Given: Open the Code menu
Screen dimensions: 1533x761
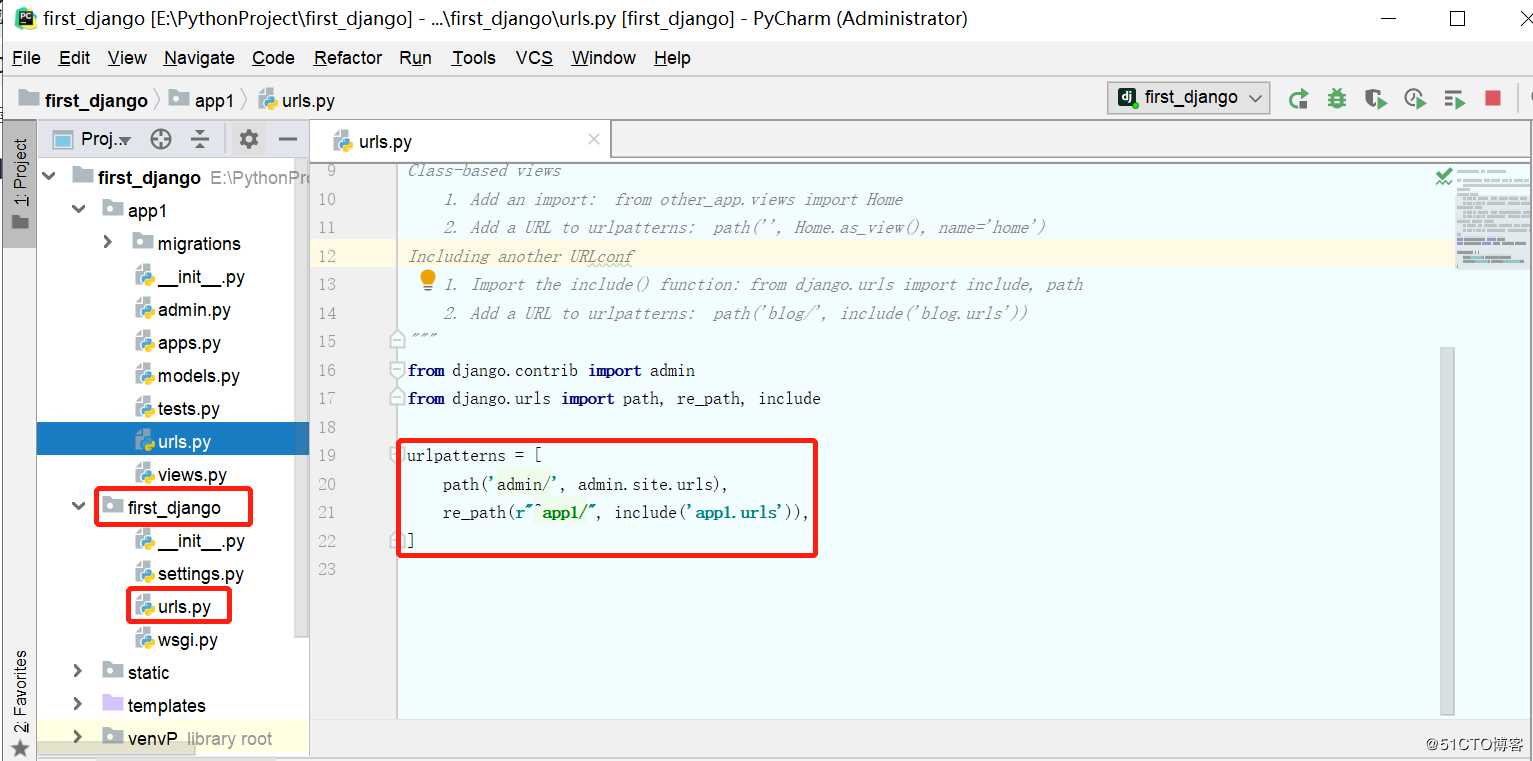Looking at the screenshot, I should click(x=273, y=57).
